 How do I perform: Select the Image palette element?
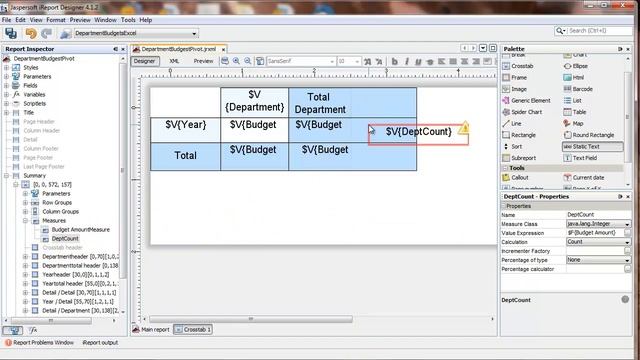[x=515, y=89]
